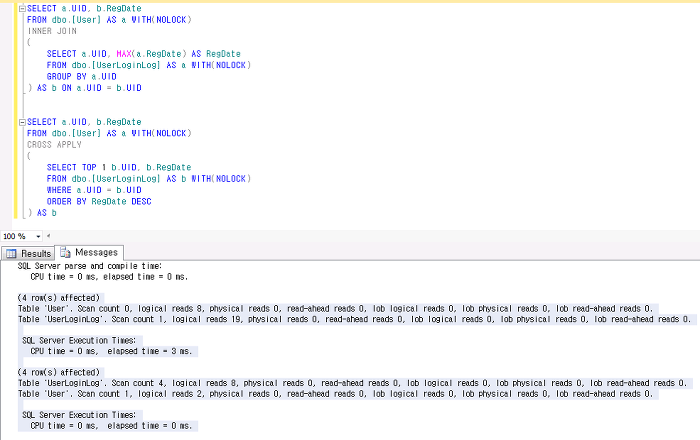700x440 pixels.
Task: Click 'WHERE a.UID = b.UID' line
Action: [94, 190]
